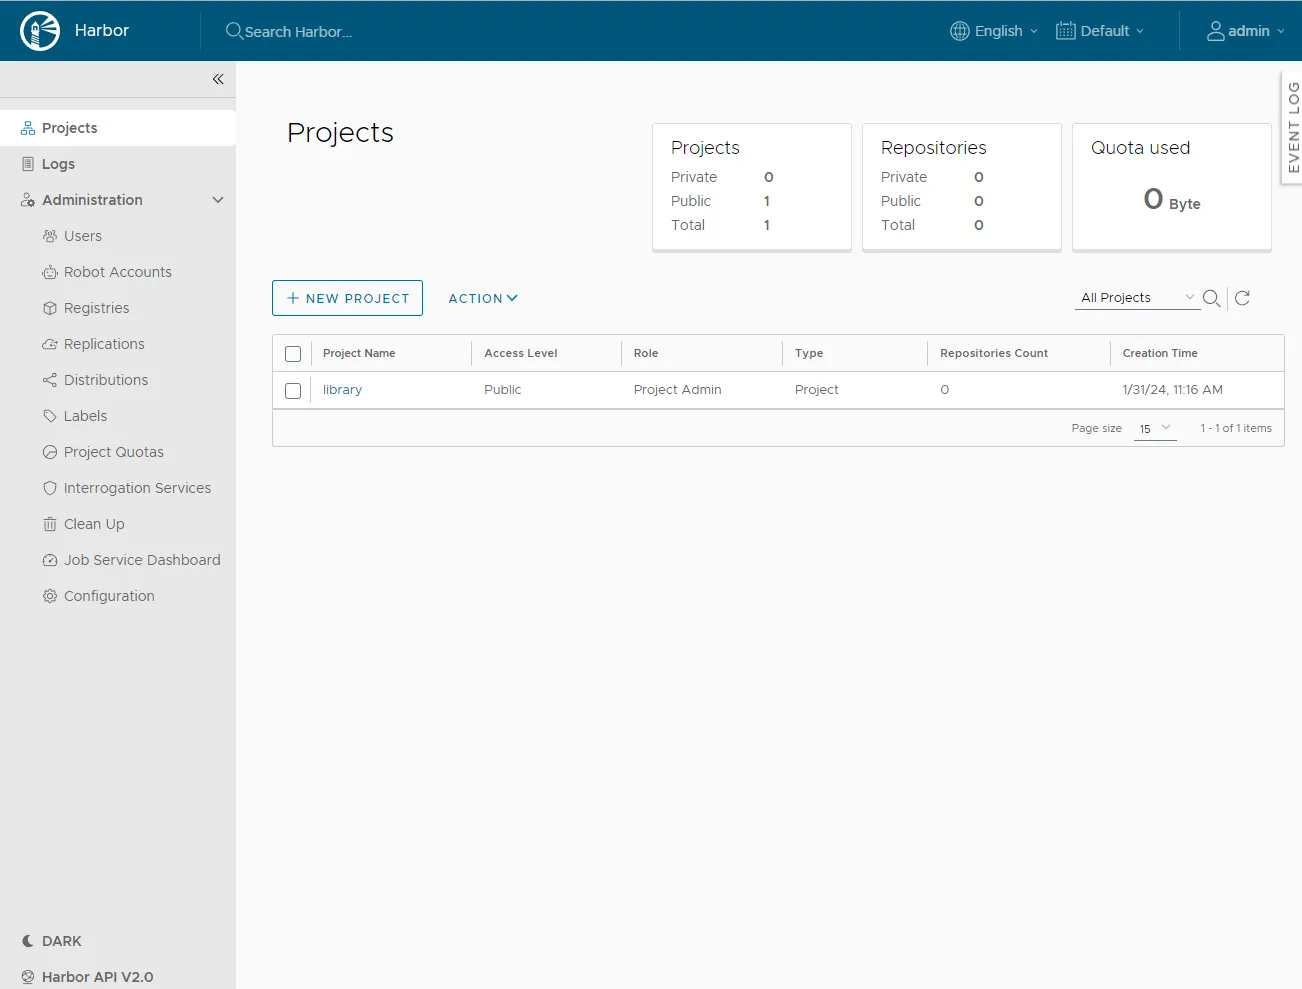Click the Creation Time column header
Image resolution: width=1302 pixels, height=989 pixels.
click(1160, 353)
